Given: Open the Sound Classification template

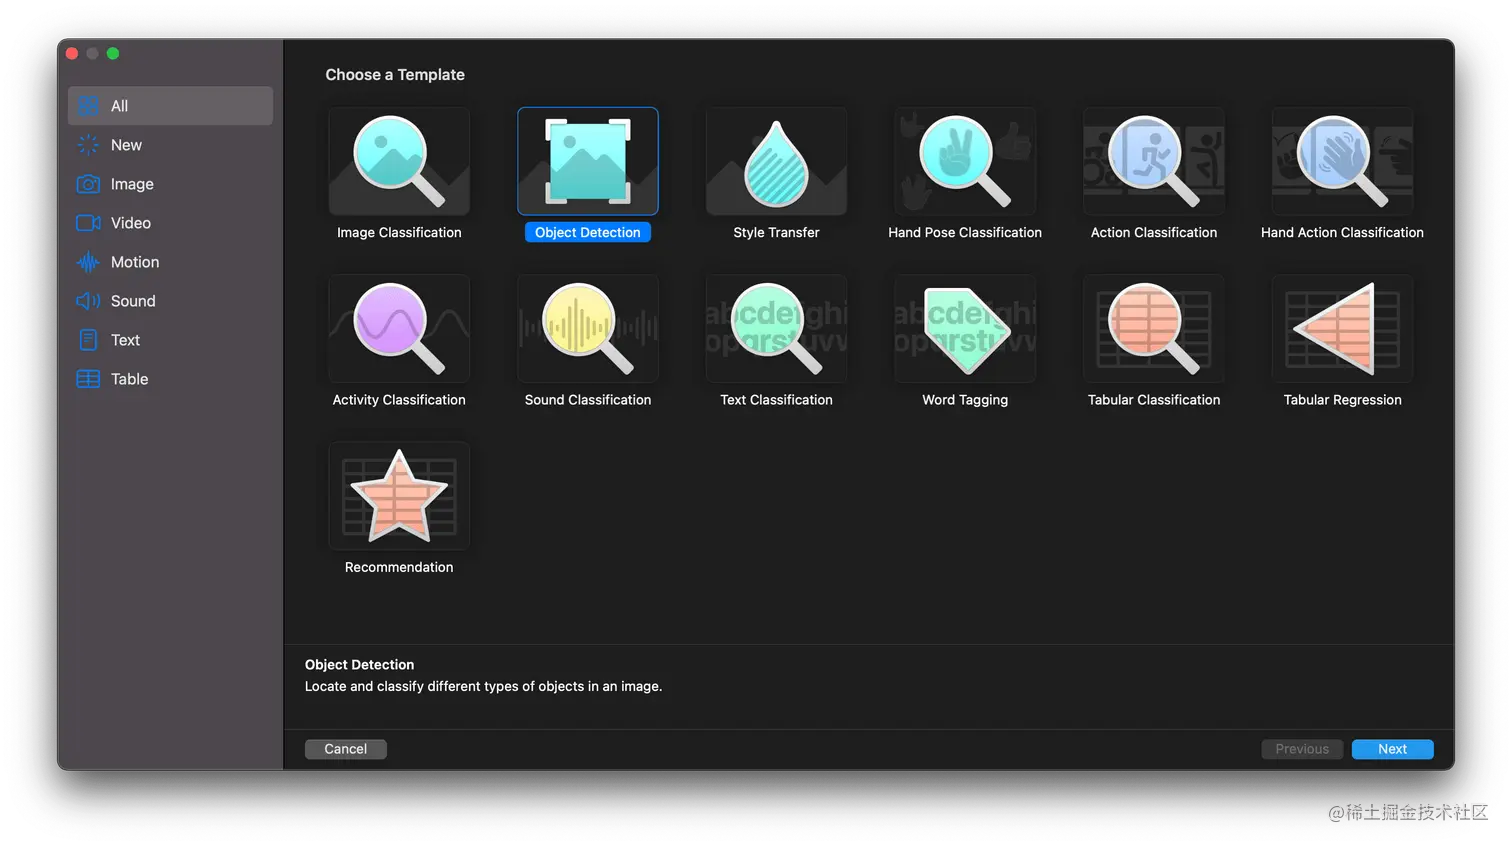Looking at the screenshot, I should 587,328.
